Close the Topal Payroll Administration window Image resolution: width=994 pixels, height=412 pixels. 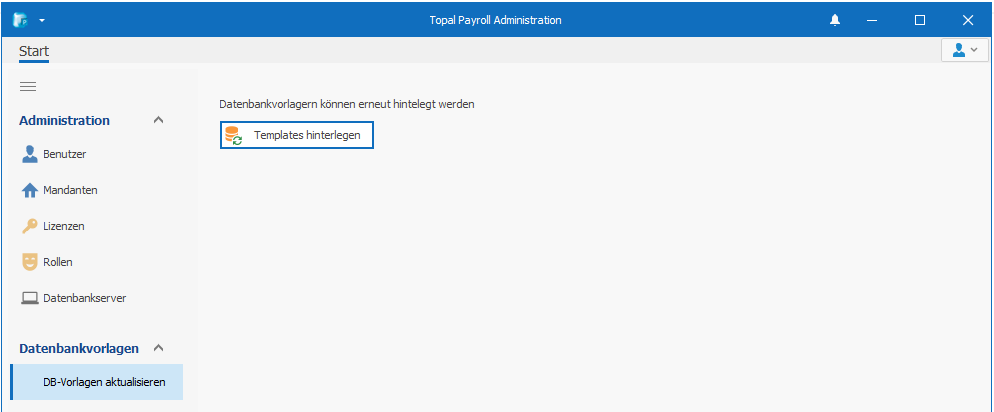968,20
